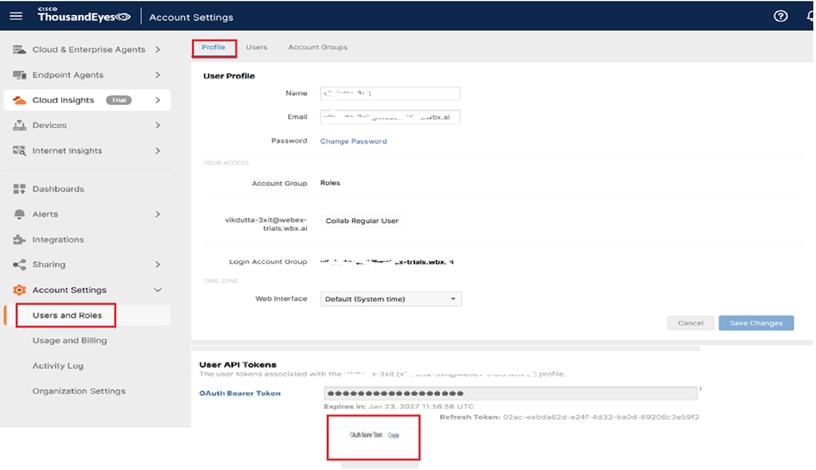Click the token expiry date text
This screenshot has width=816, height=470.
420,406
